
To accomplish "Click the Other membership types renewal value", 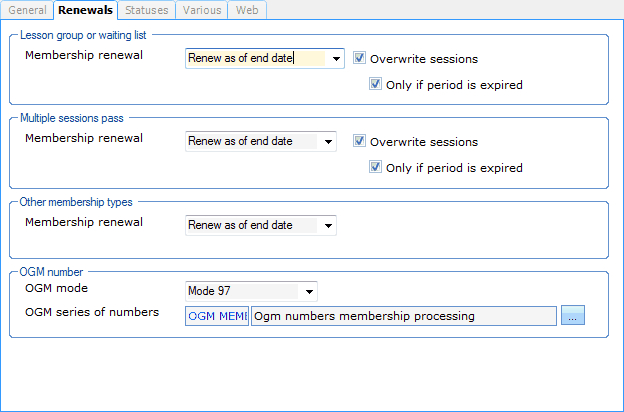I will pyautogui.click(x=252, y=226).
